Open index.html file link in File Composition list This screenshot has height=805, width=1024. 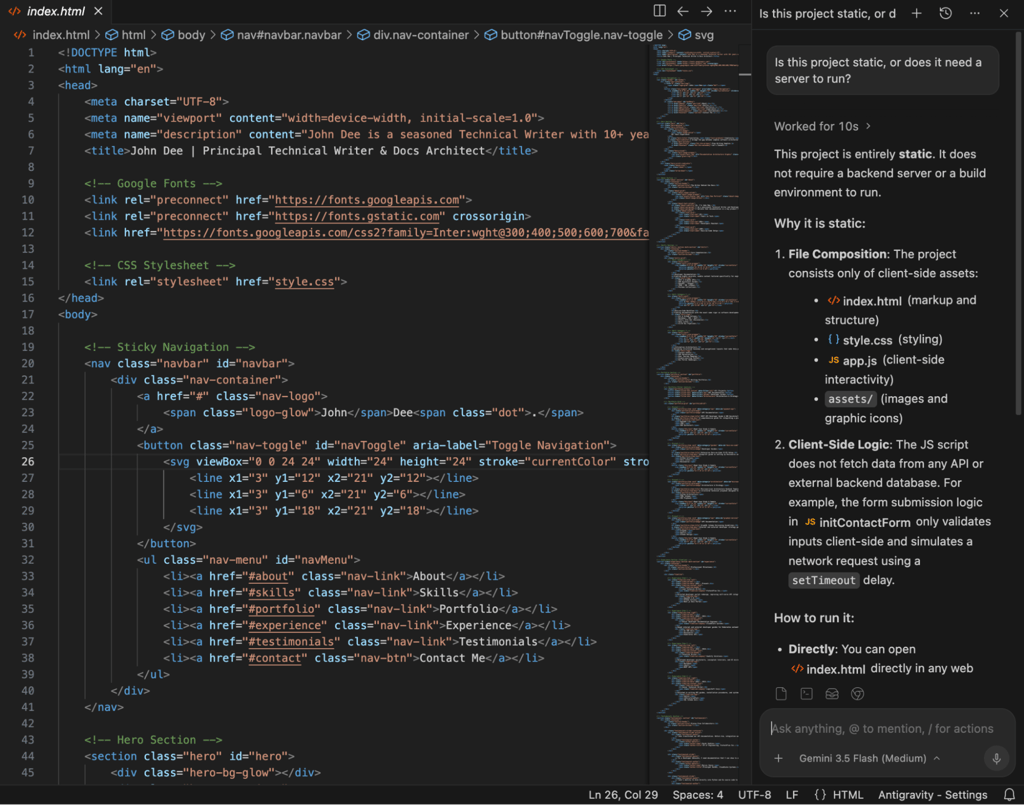point(865,301)
